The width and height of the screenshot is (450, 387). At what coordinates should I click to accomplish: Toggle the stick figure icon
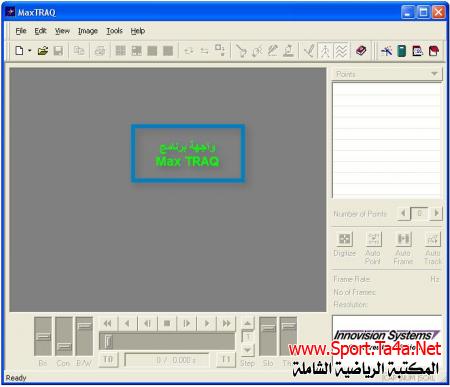coord(325,51)
